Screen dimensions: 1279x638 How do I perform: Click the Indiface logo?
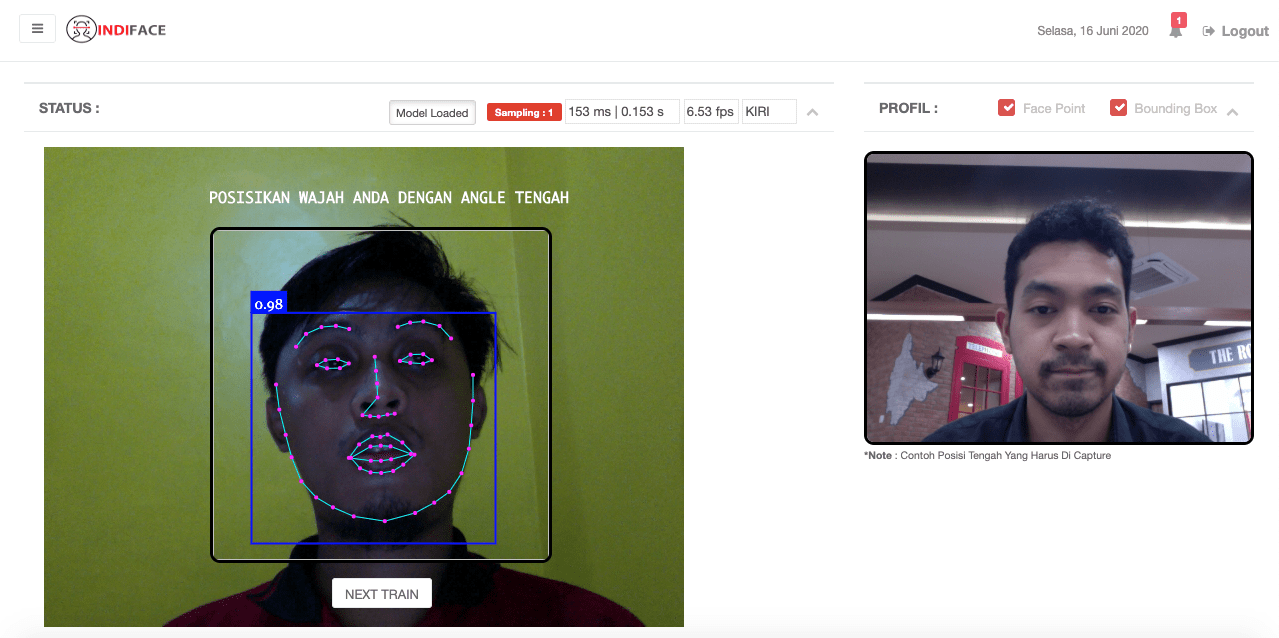[x=116, y=30]
